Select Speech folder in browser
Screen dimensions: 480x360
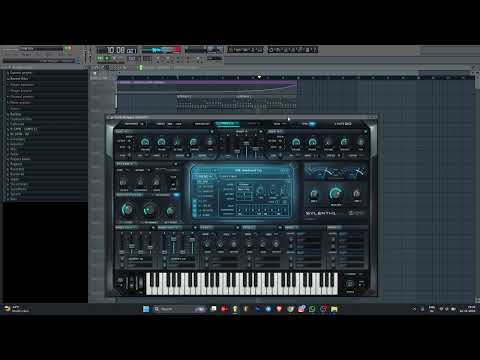tap(15, 194)
